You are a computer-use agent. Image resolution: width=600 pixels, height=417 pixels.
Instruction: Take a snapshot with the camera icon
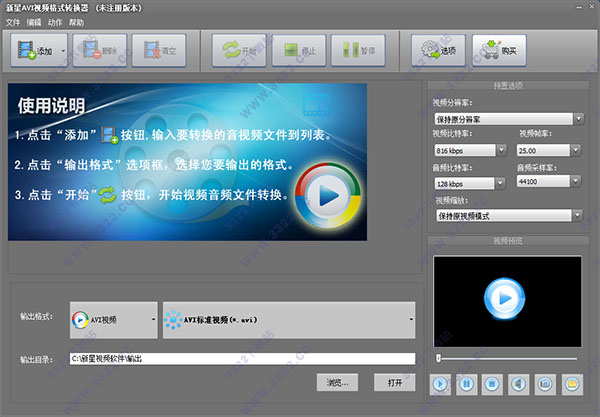545,383
